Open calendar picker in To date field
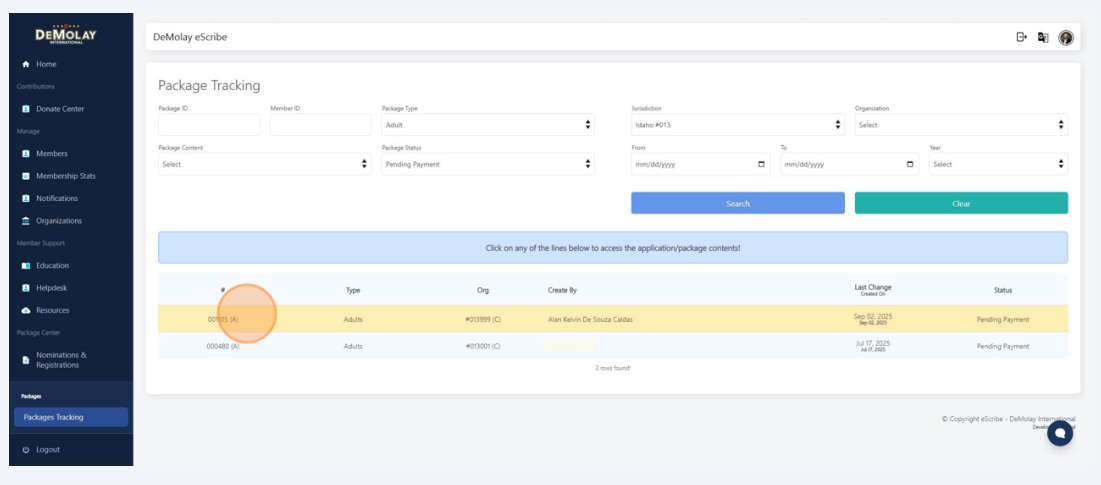 click(x=910, y=164)
